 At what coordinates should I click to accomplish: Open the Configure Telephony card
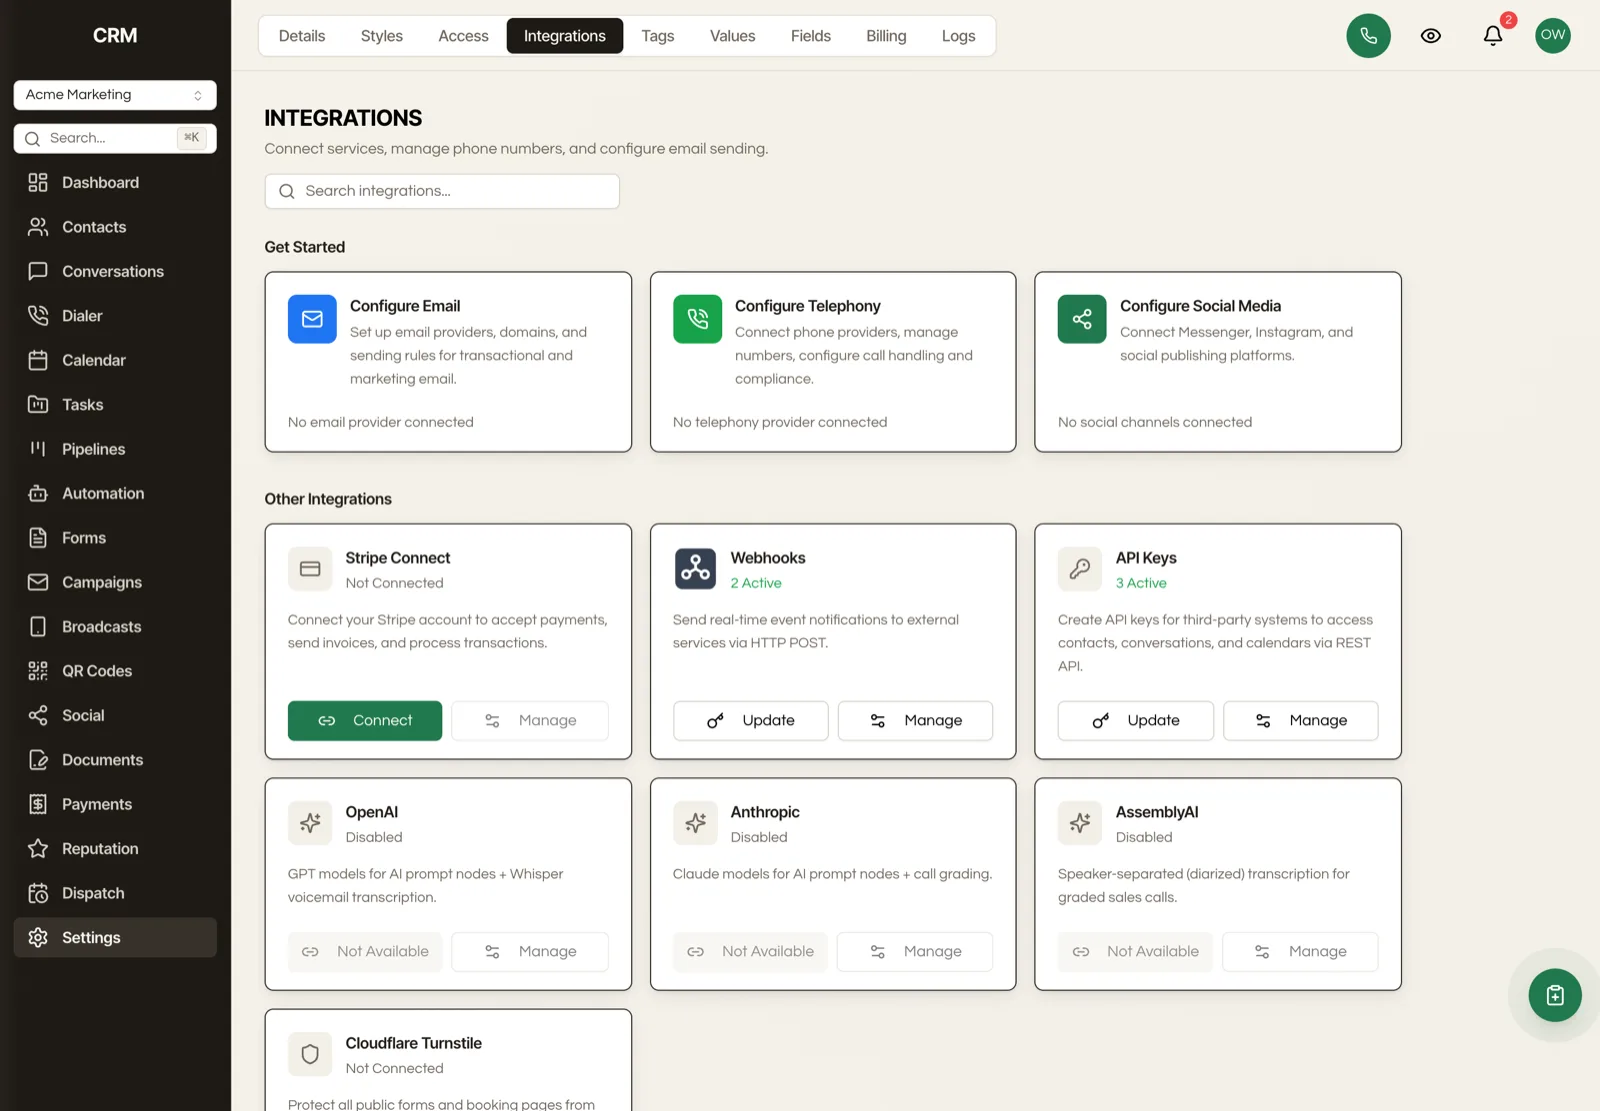pyautogui.click(x=833, y=362)
